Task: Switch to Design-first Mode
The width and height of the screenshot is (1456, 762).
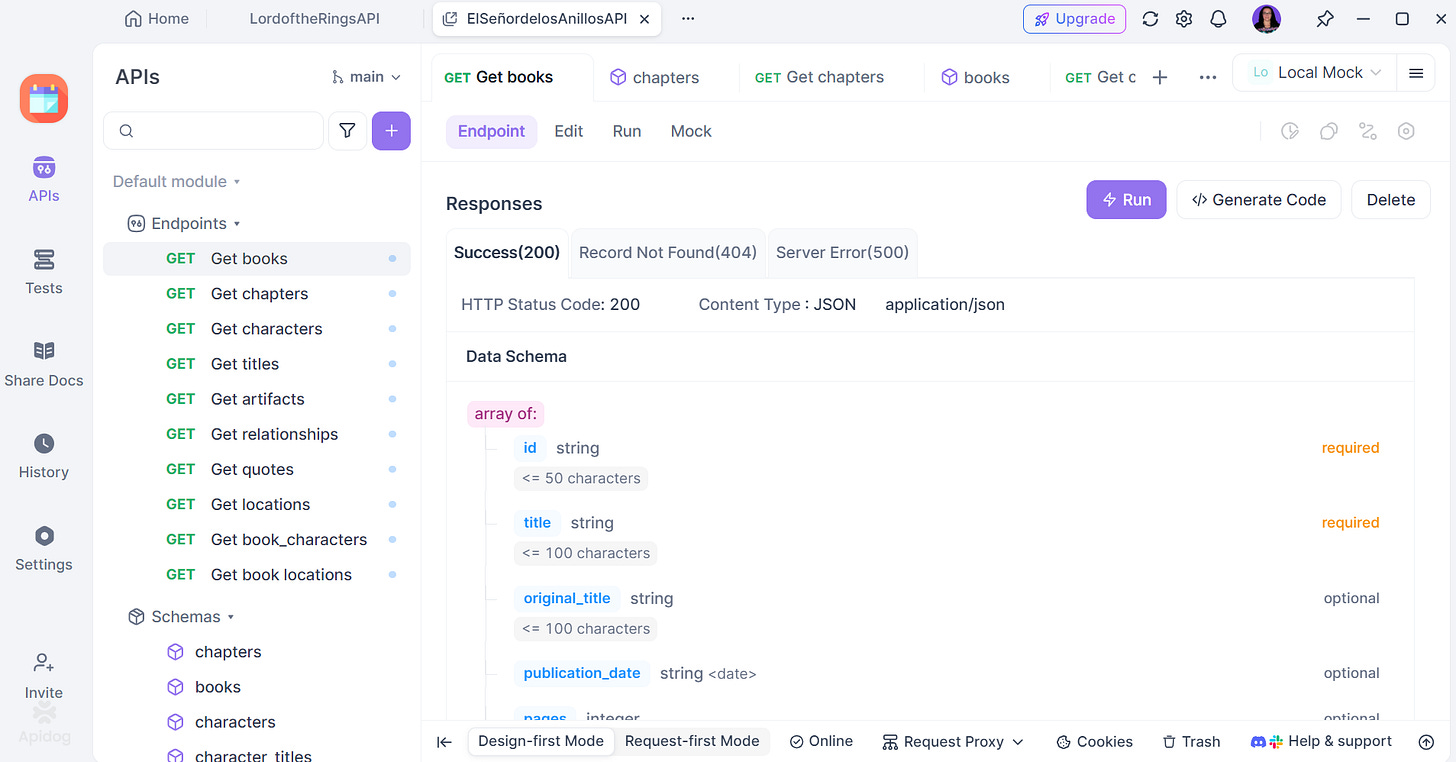Action: [541, 741]
